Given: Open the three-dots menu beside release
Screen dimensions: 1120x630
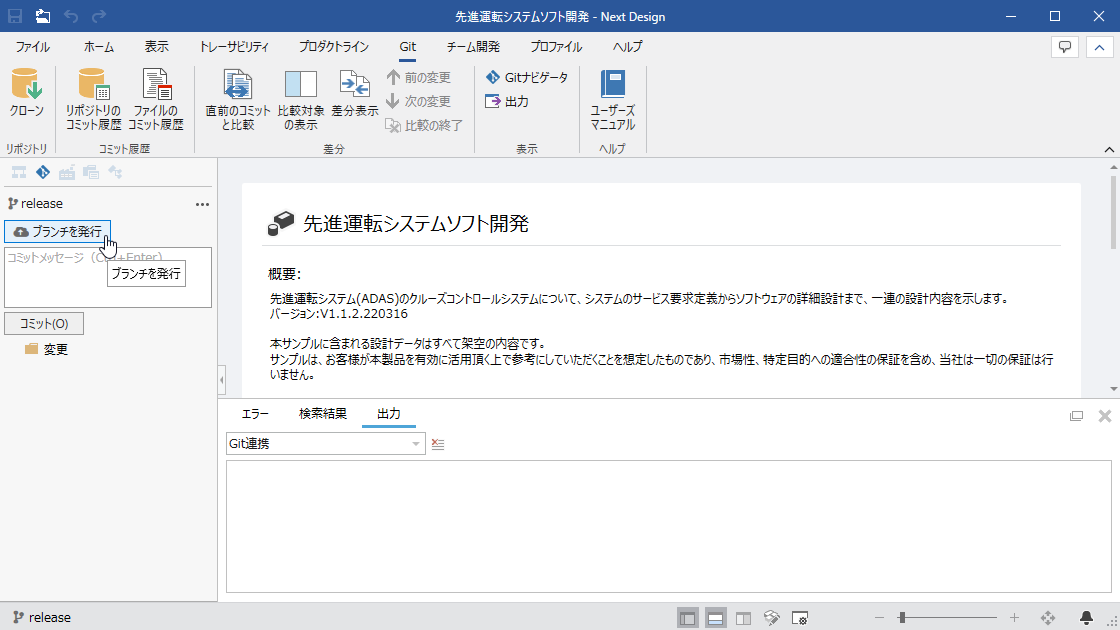Looking at the screenshot, I should pyautogui.click(x=203, y=204).
